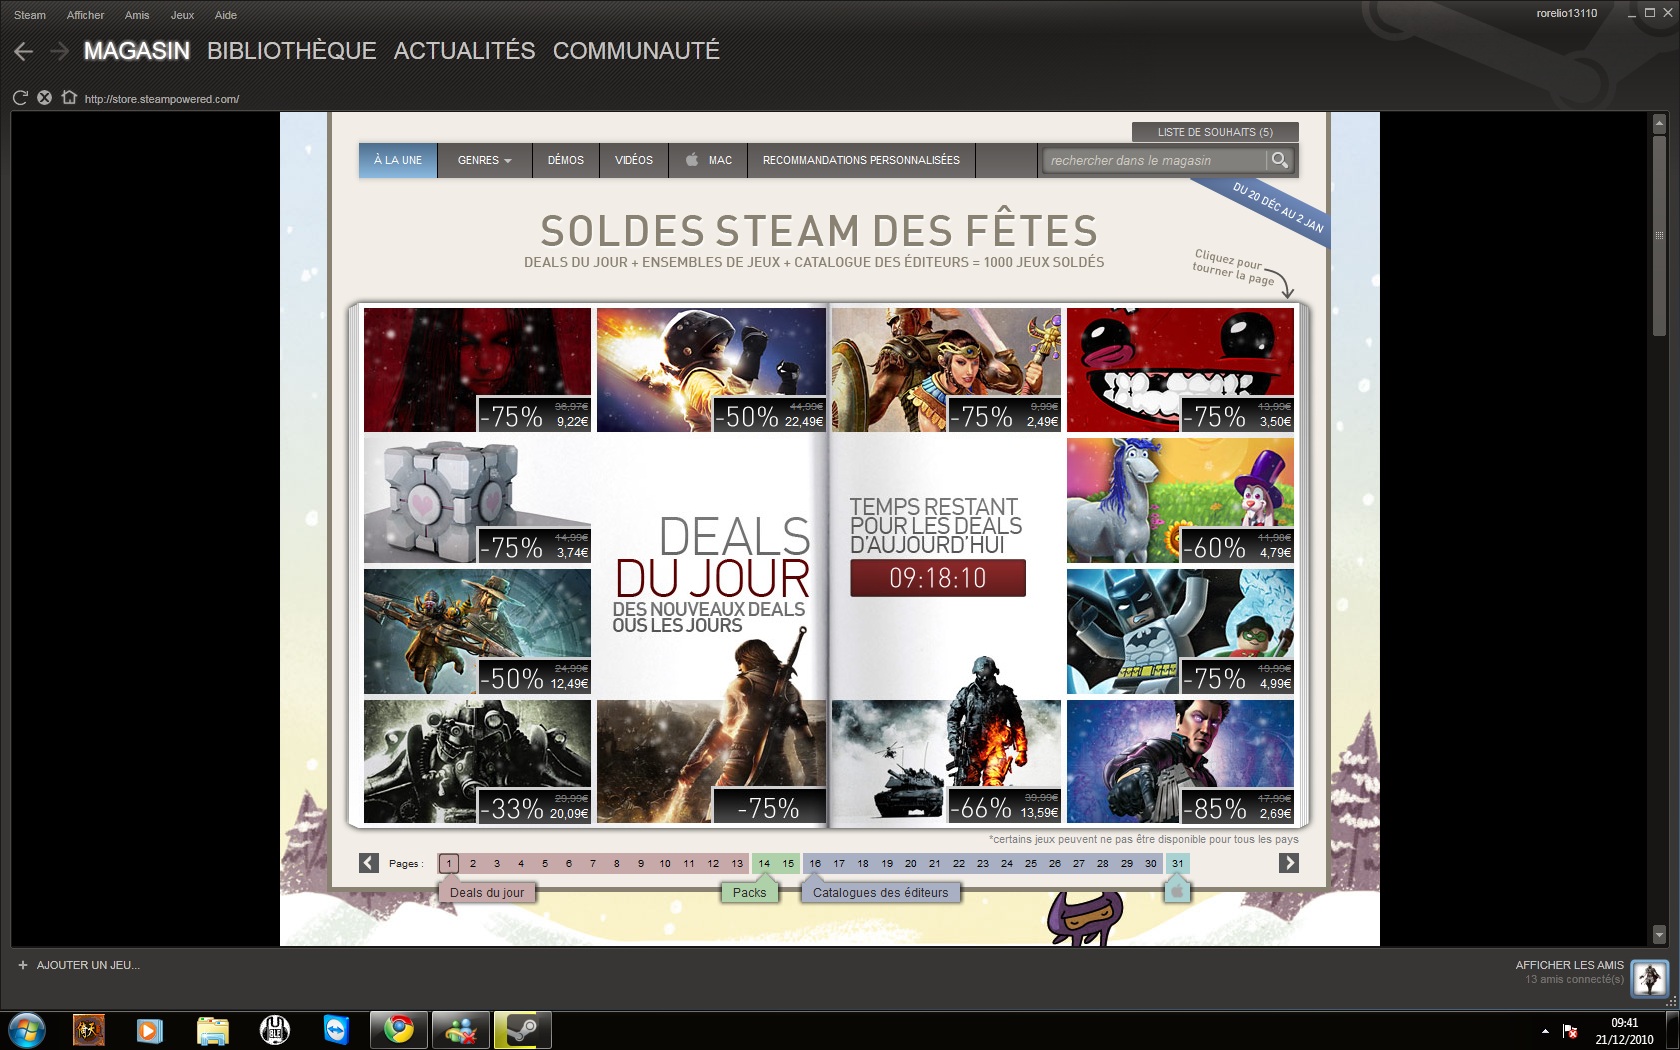The height and width of the screenshot is (1050, 1680).
Task: Go forward with the right arrow icon
Action: pyautogui.click(x=59, y=51)
